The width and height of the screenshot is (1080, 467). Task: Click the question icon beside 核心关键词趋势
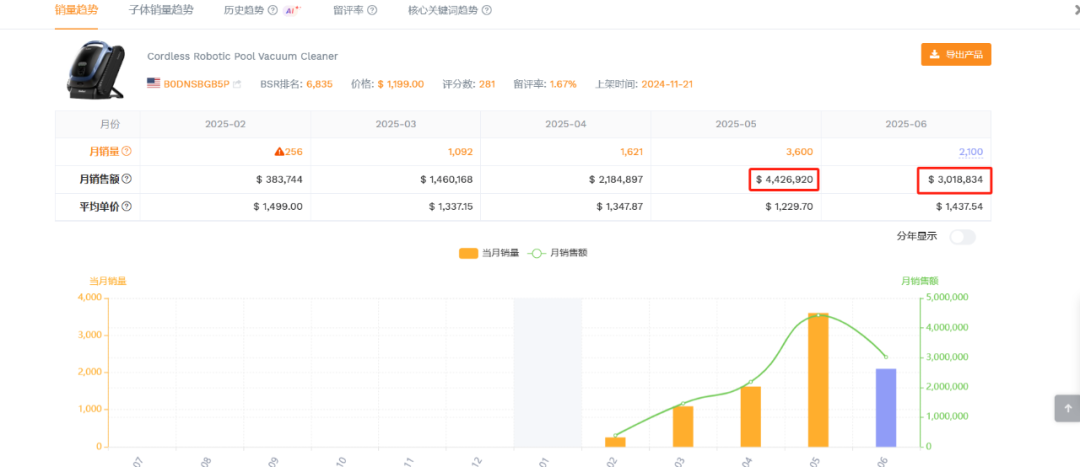[487, 10]
